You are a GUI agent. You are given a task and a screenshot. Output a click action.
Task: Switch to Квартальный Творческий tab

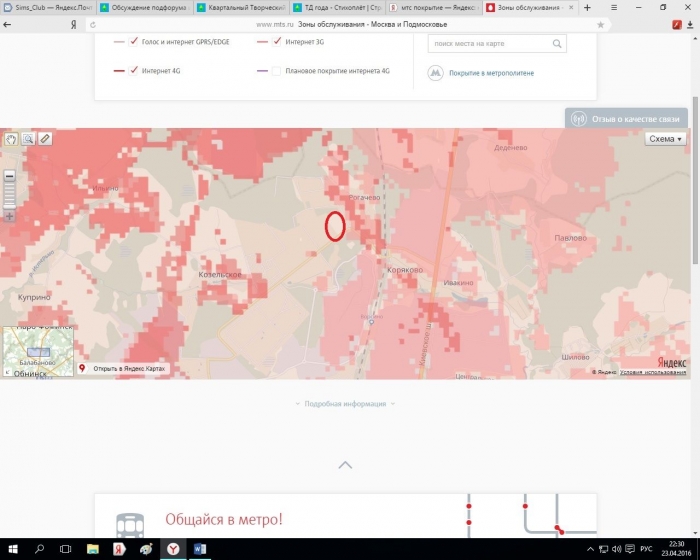242,8
